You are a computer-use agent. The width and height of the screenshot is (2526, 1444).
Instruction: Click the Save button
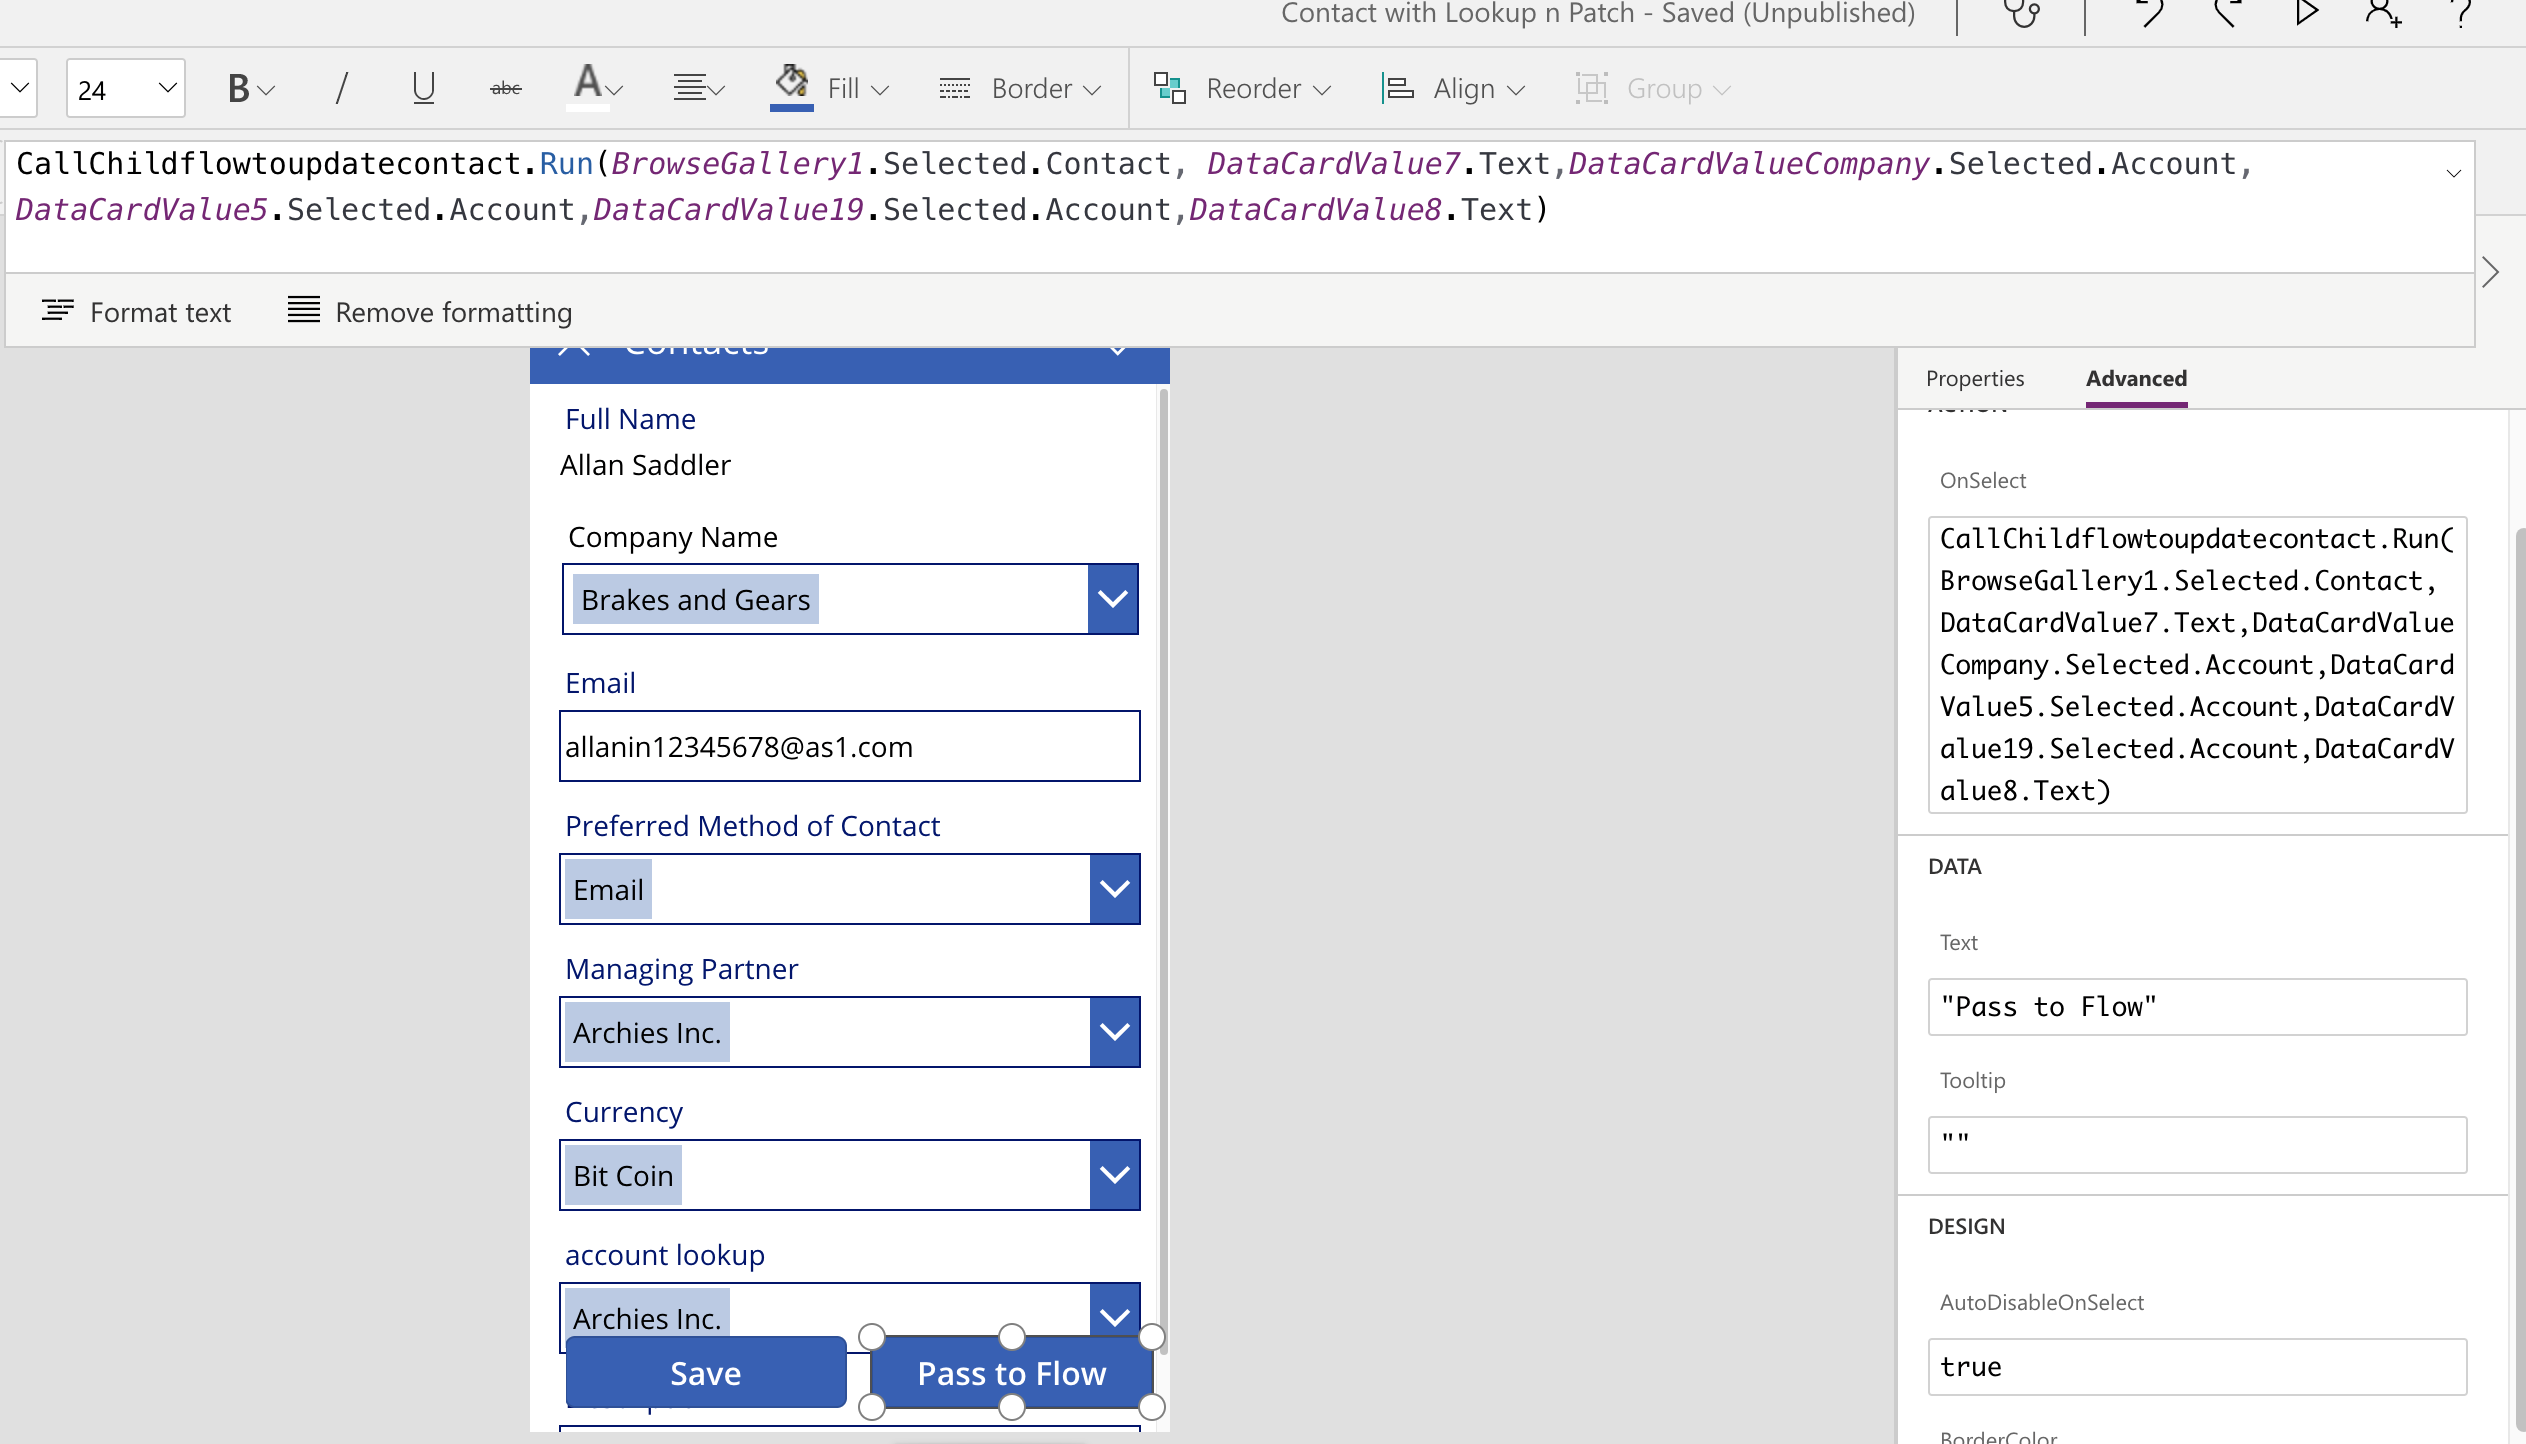point(706,1373)
